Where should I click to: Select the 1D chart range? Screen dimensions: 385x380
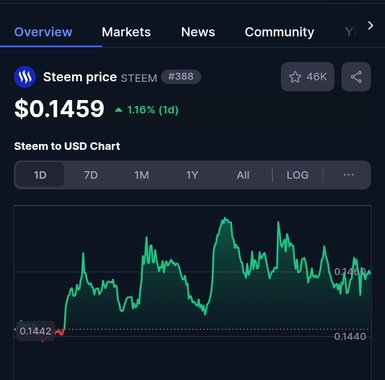click(40, 175)
